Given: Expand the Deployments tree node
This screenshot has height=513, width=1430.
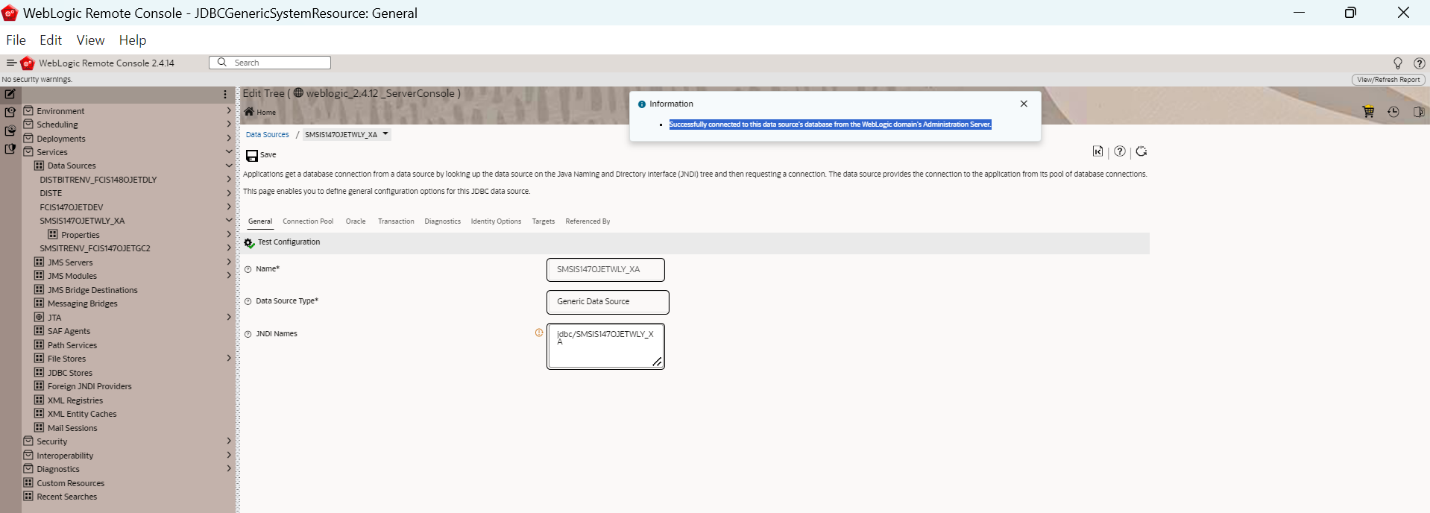Looking at the screenshot, I should pos(229,139).
